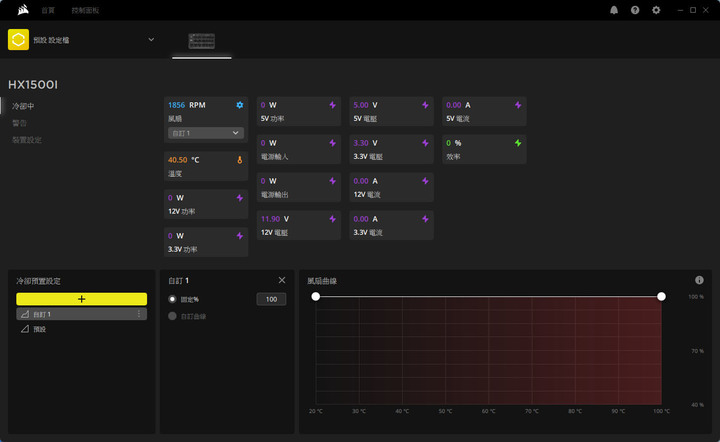
Task: Select the 自訂曲線 radio button
Action: tap(172, 316)
